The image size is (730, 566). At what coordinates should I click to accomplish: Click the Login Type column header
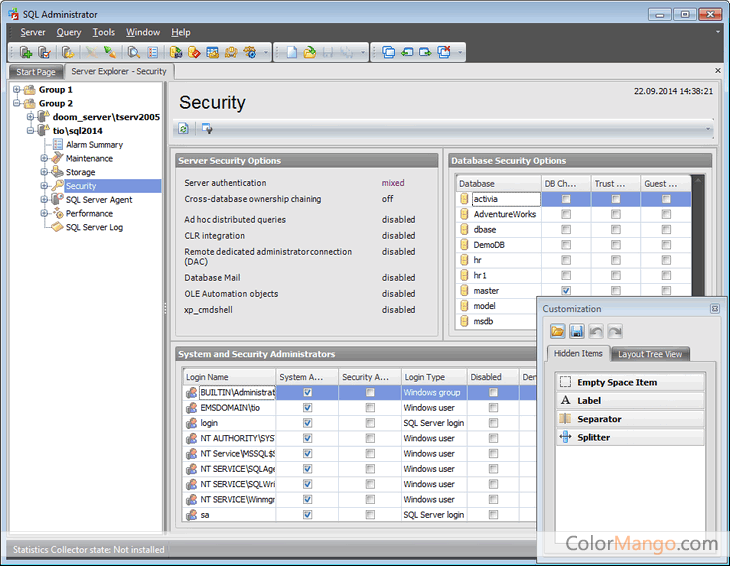pyautogui.click(x=434, y=377)
